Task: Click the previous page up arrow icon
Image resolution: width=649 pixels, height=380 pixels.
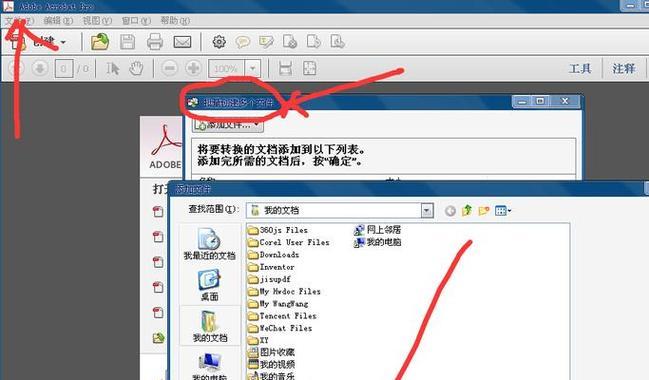Action: [x=16, y=68]
